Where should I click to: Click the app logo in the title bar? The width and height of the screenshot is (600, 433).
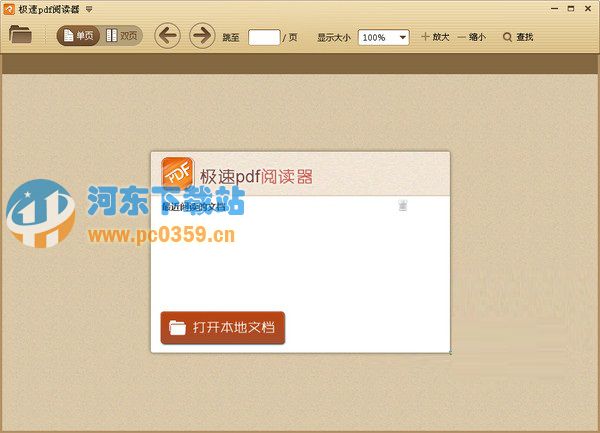8,9
